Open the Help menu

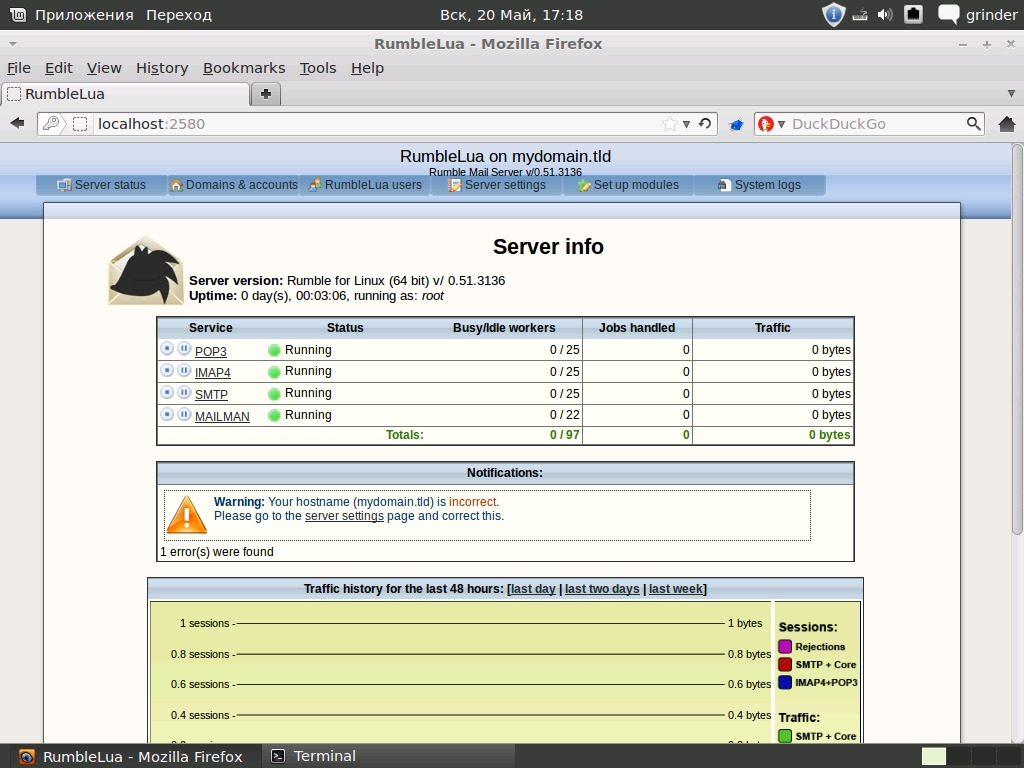click(x=367, y=68)
